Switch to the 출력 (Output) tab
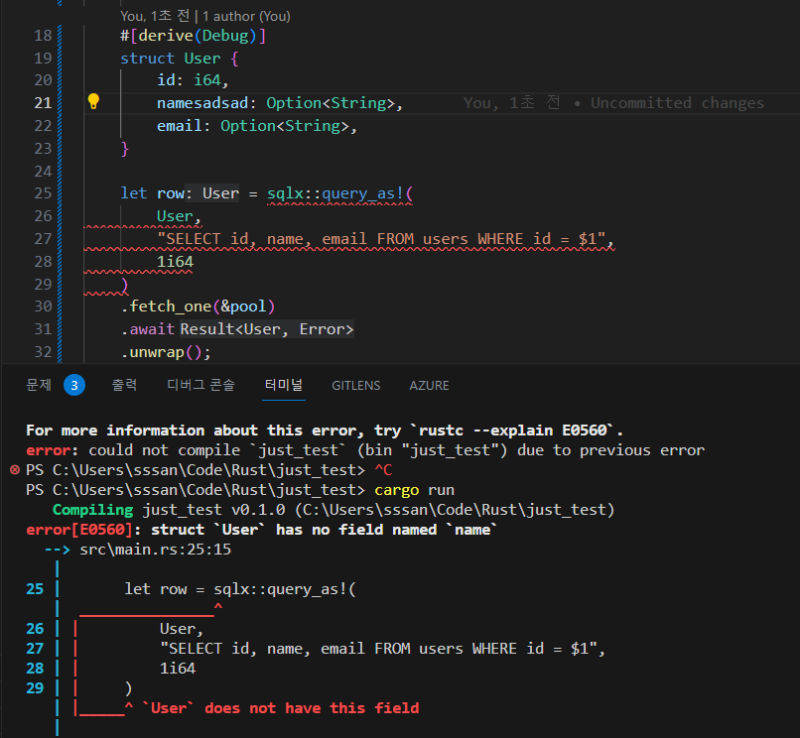 coord(125,385)
